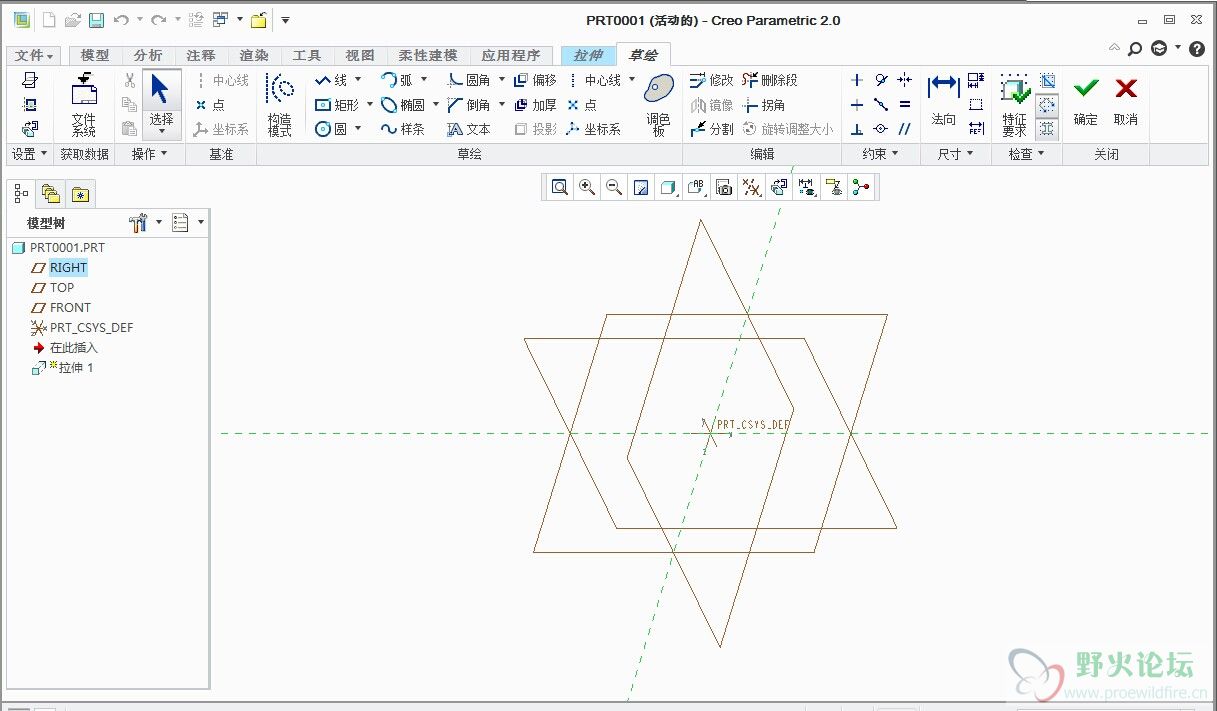Expand the Setup (设置) group menu
Screen dimensions: 1217x711
pyautogui.click(x=30, y=154)
